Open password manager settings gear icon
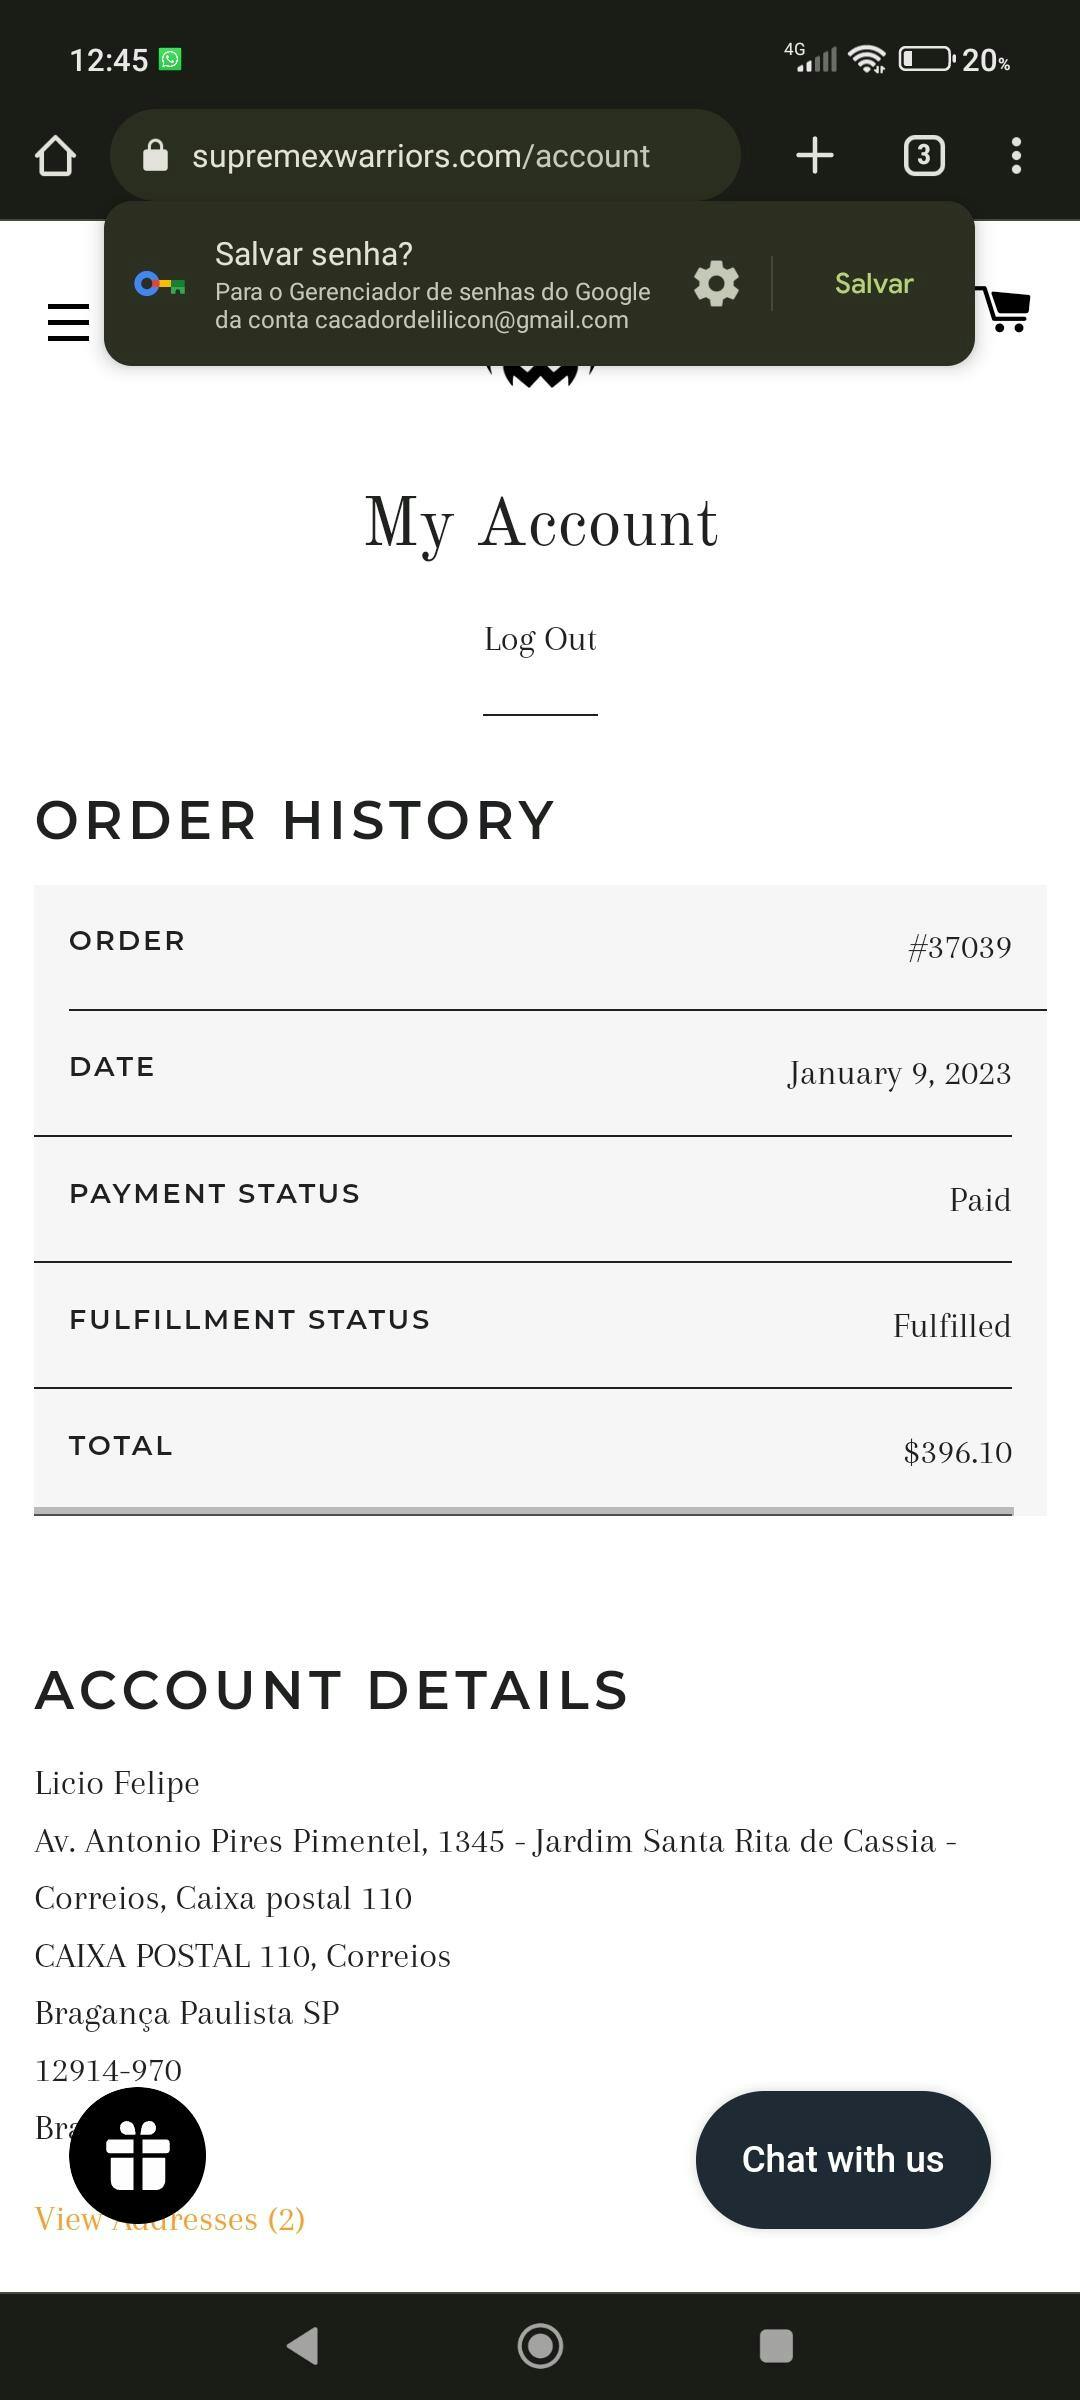The height and width of the screenshot is (2400, 1080). click(716, 284)
